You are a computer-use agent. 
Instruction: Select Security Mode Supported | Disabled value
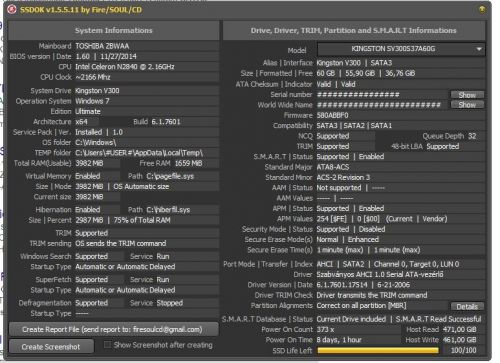(351, 229)
